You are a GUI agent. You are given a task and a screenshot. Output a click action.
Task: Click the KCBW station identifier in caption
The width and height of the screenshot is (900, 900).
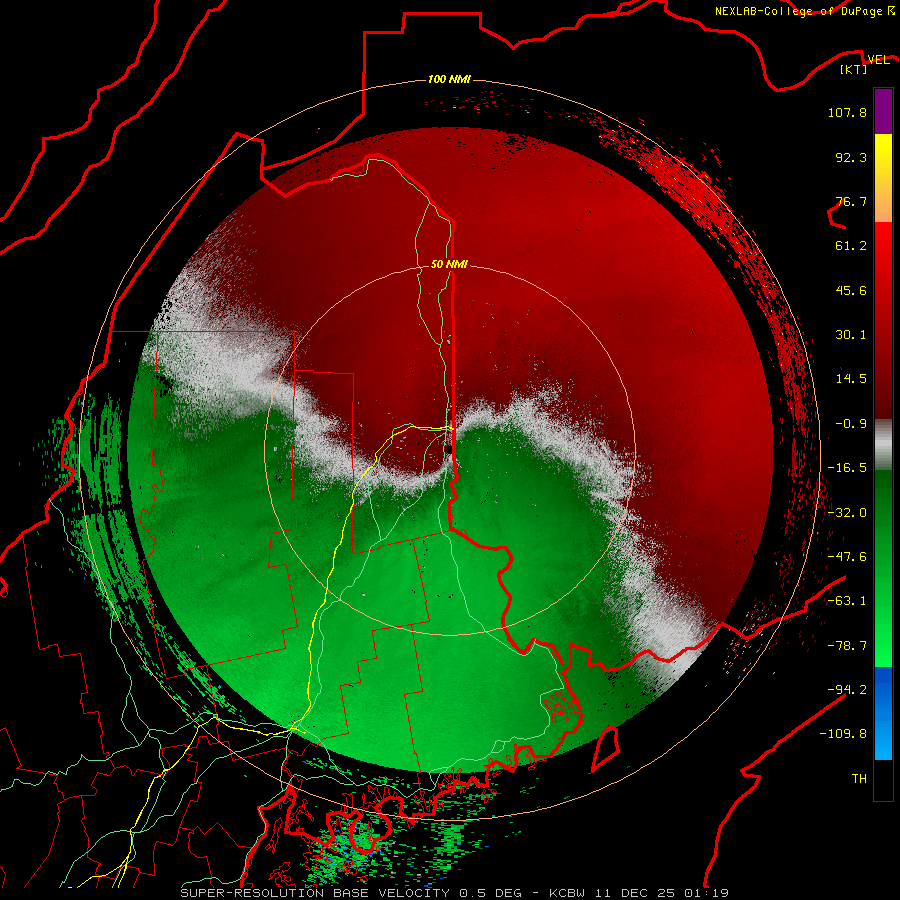567,893
